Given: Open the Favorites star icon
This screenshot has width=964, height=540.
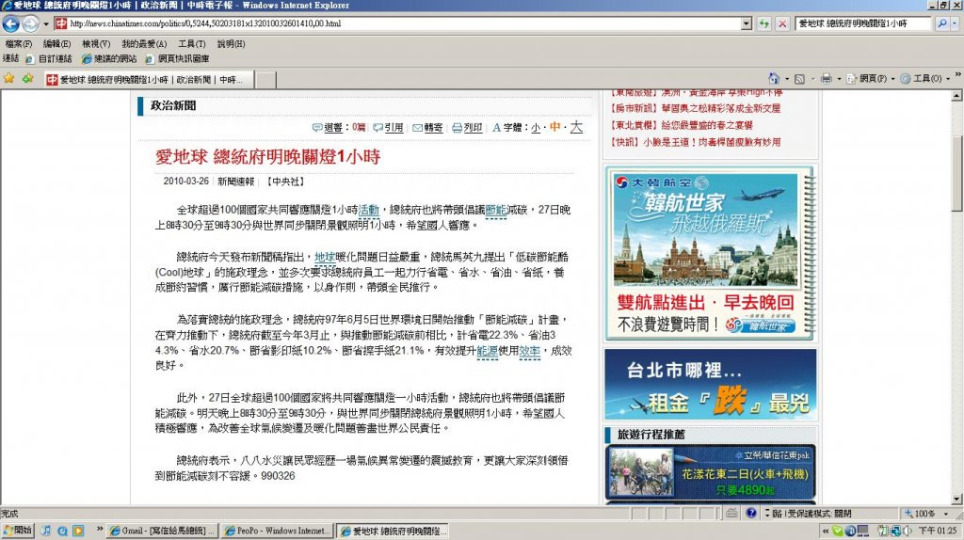Looking at the screenshot, I should [10, 79].
